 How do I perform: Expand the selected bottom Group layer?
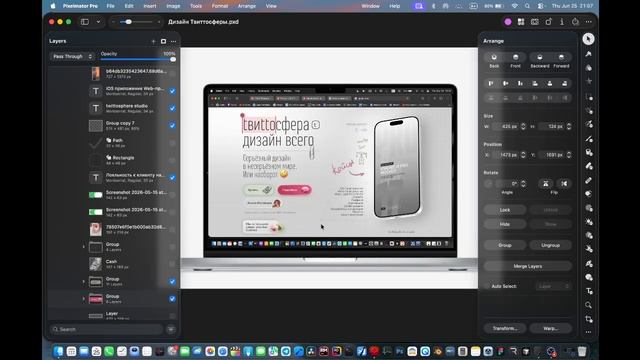84,299
